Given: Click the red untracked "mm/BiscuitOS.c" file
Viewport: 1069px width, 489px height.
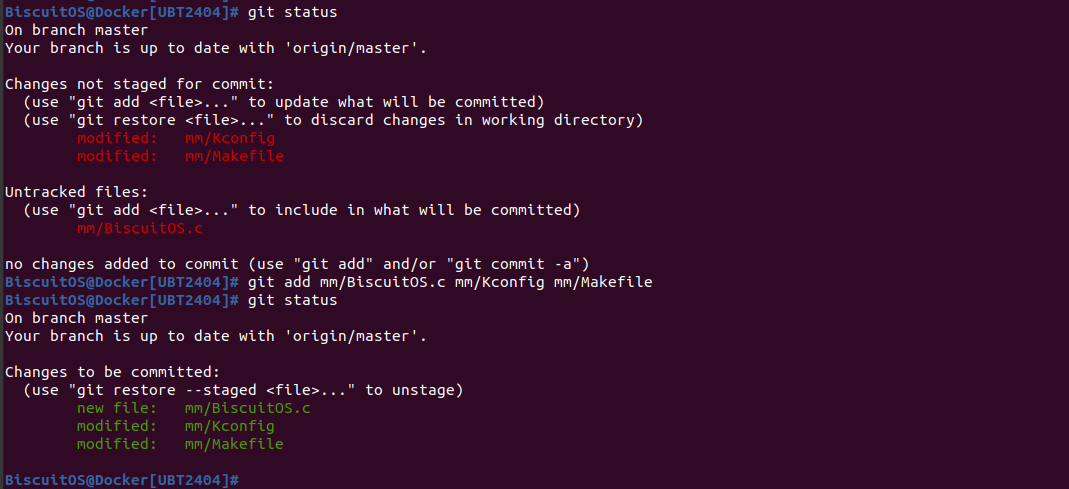Looking at the screenshot, I should click(x=126, y=228).
